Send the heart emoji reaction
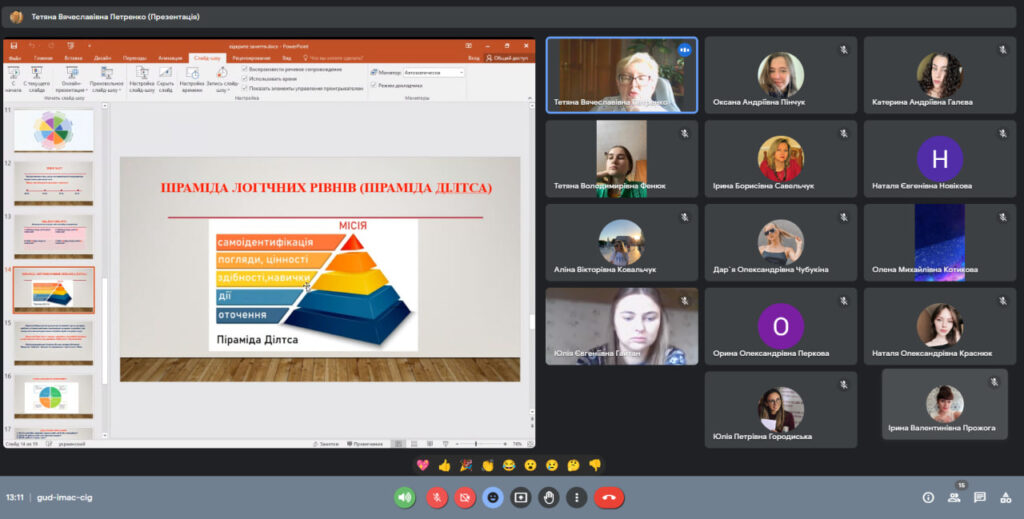The image size is (1024, 519). point(423,465)
